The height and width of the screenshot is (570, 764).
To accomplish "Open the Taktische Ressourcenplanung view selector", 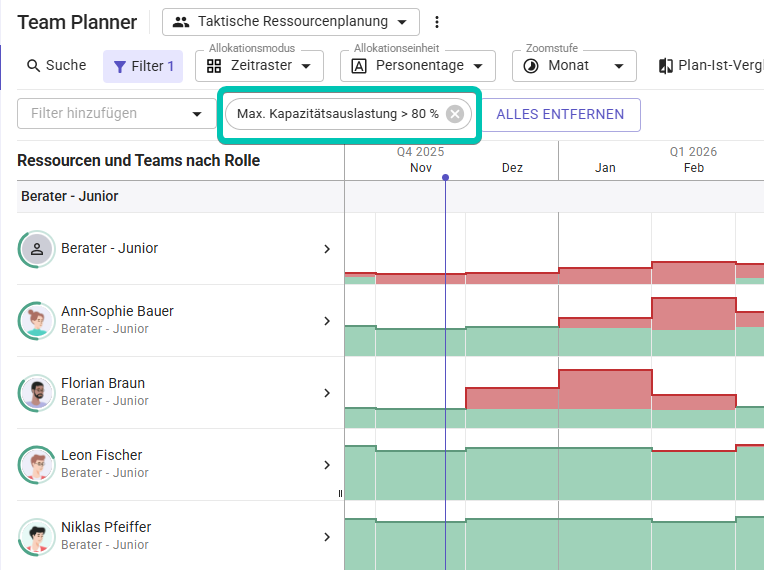I will [x=290, y=22].
